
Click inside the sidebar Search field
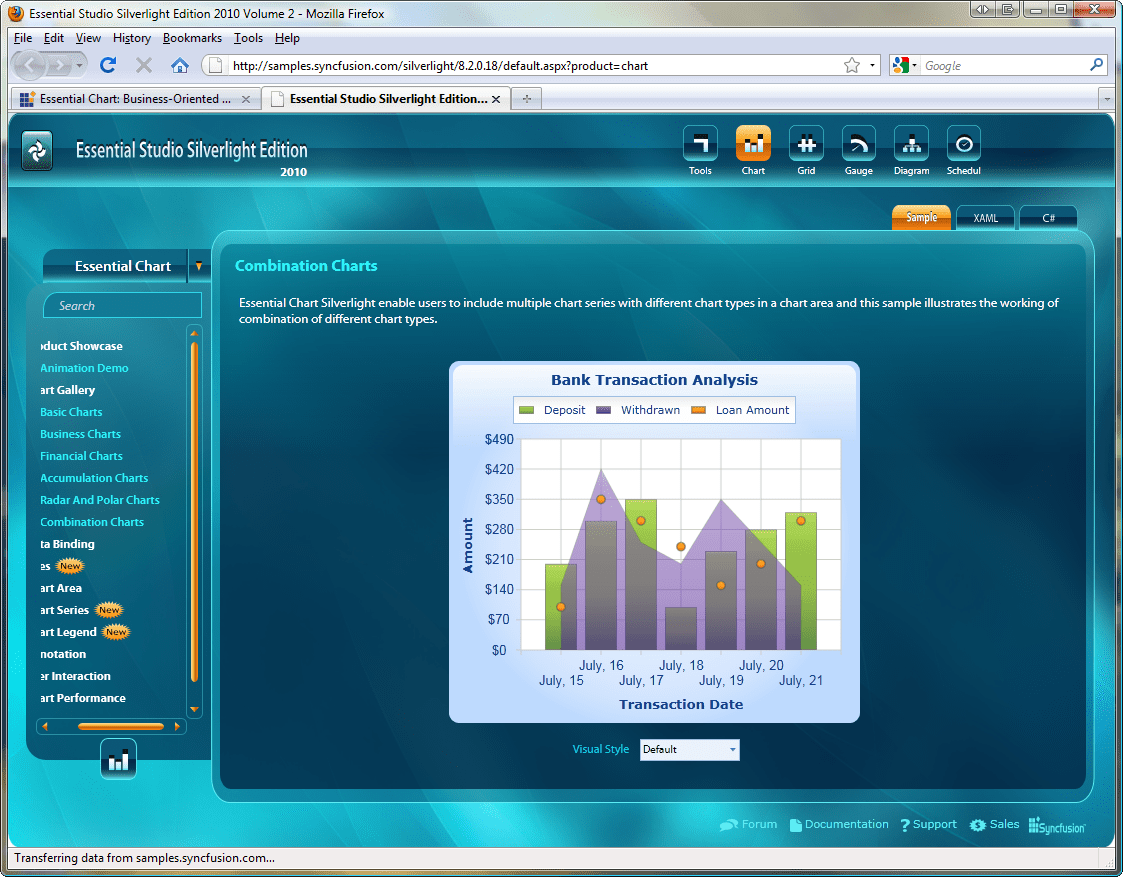122,305
